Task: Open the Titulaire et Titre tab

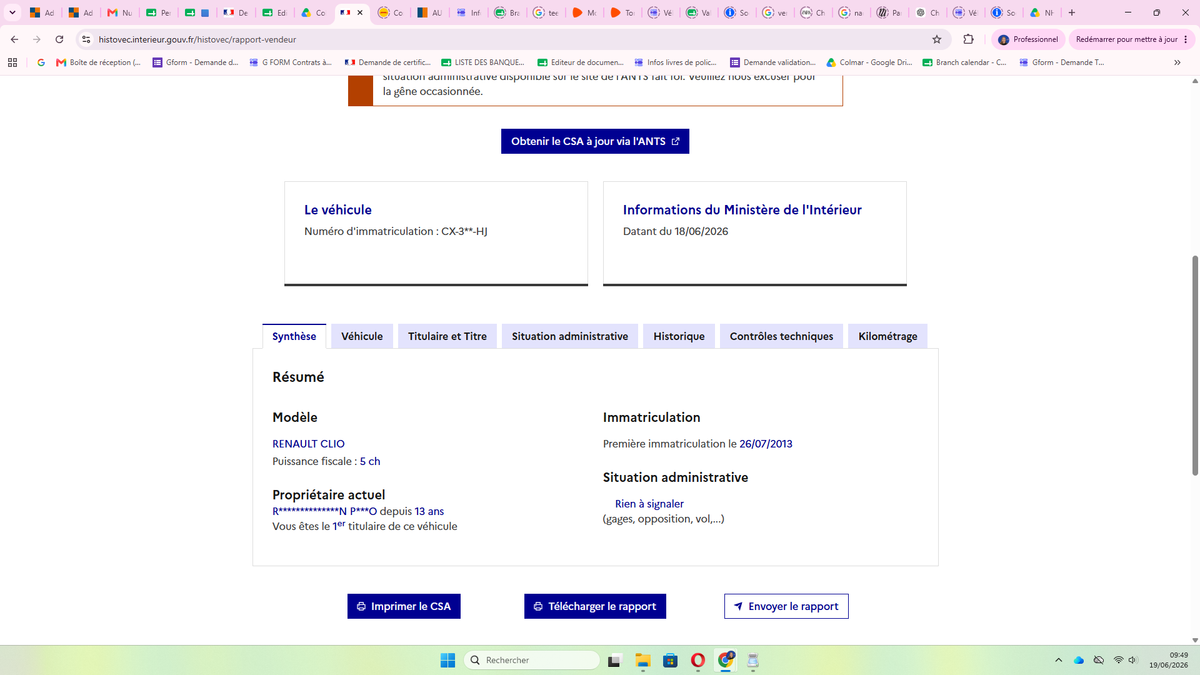Action: 447,336
